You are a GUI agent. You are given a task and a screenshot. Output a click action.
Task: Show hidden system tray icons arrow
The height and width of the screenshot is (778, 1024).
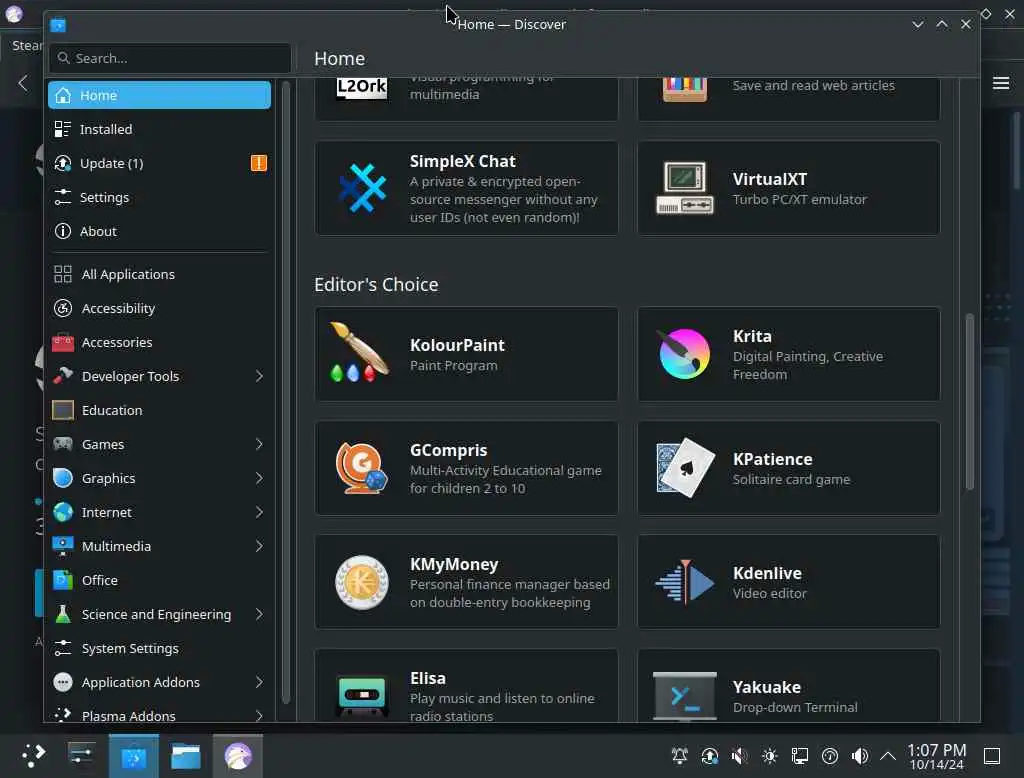point(888,756)
